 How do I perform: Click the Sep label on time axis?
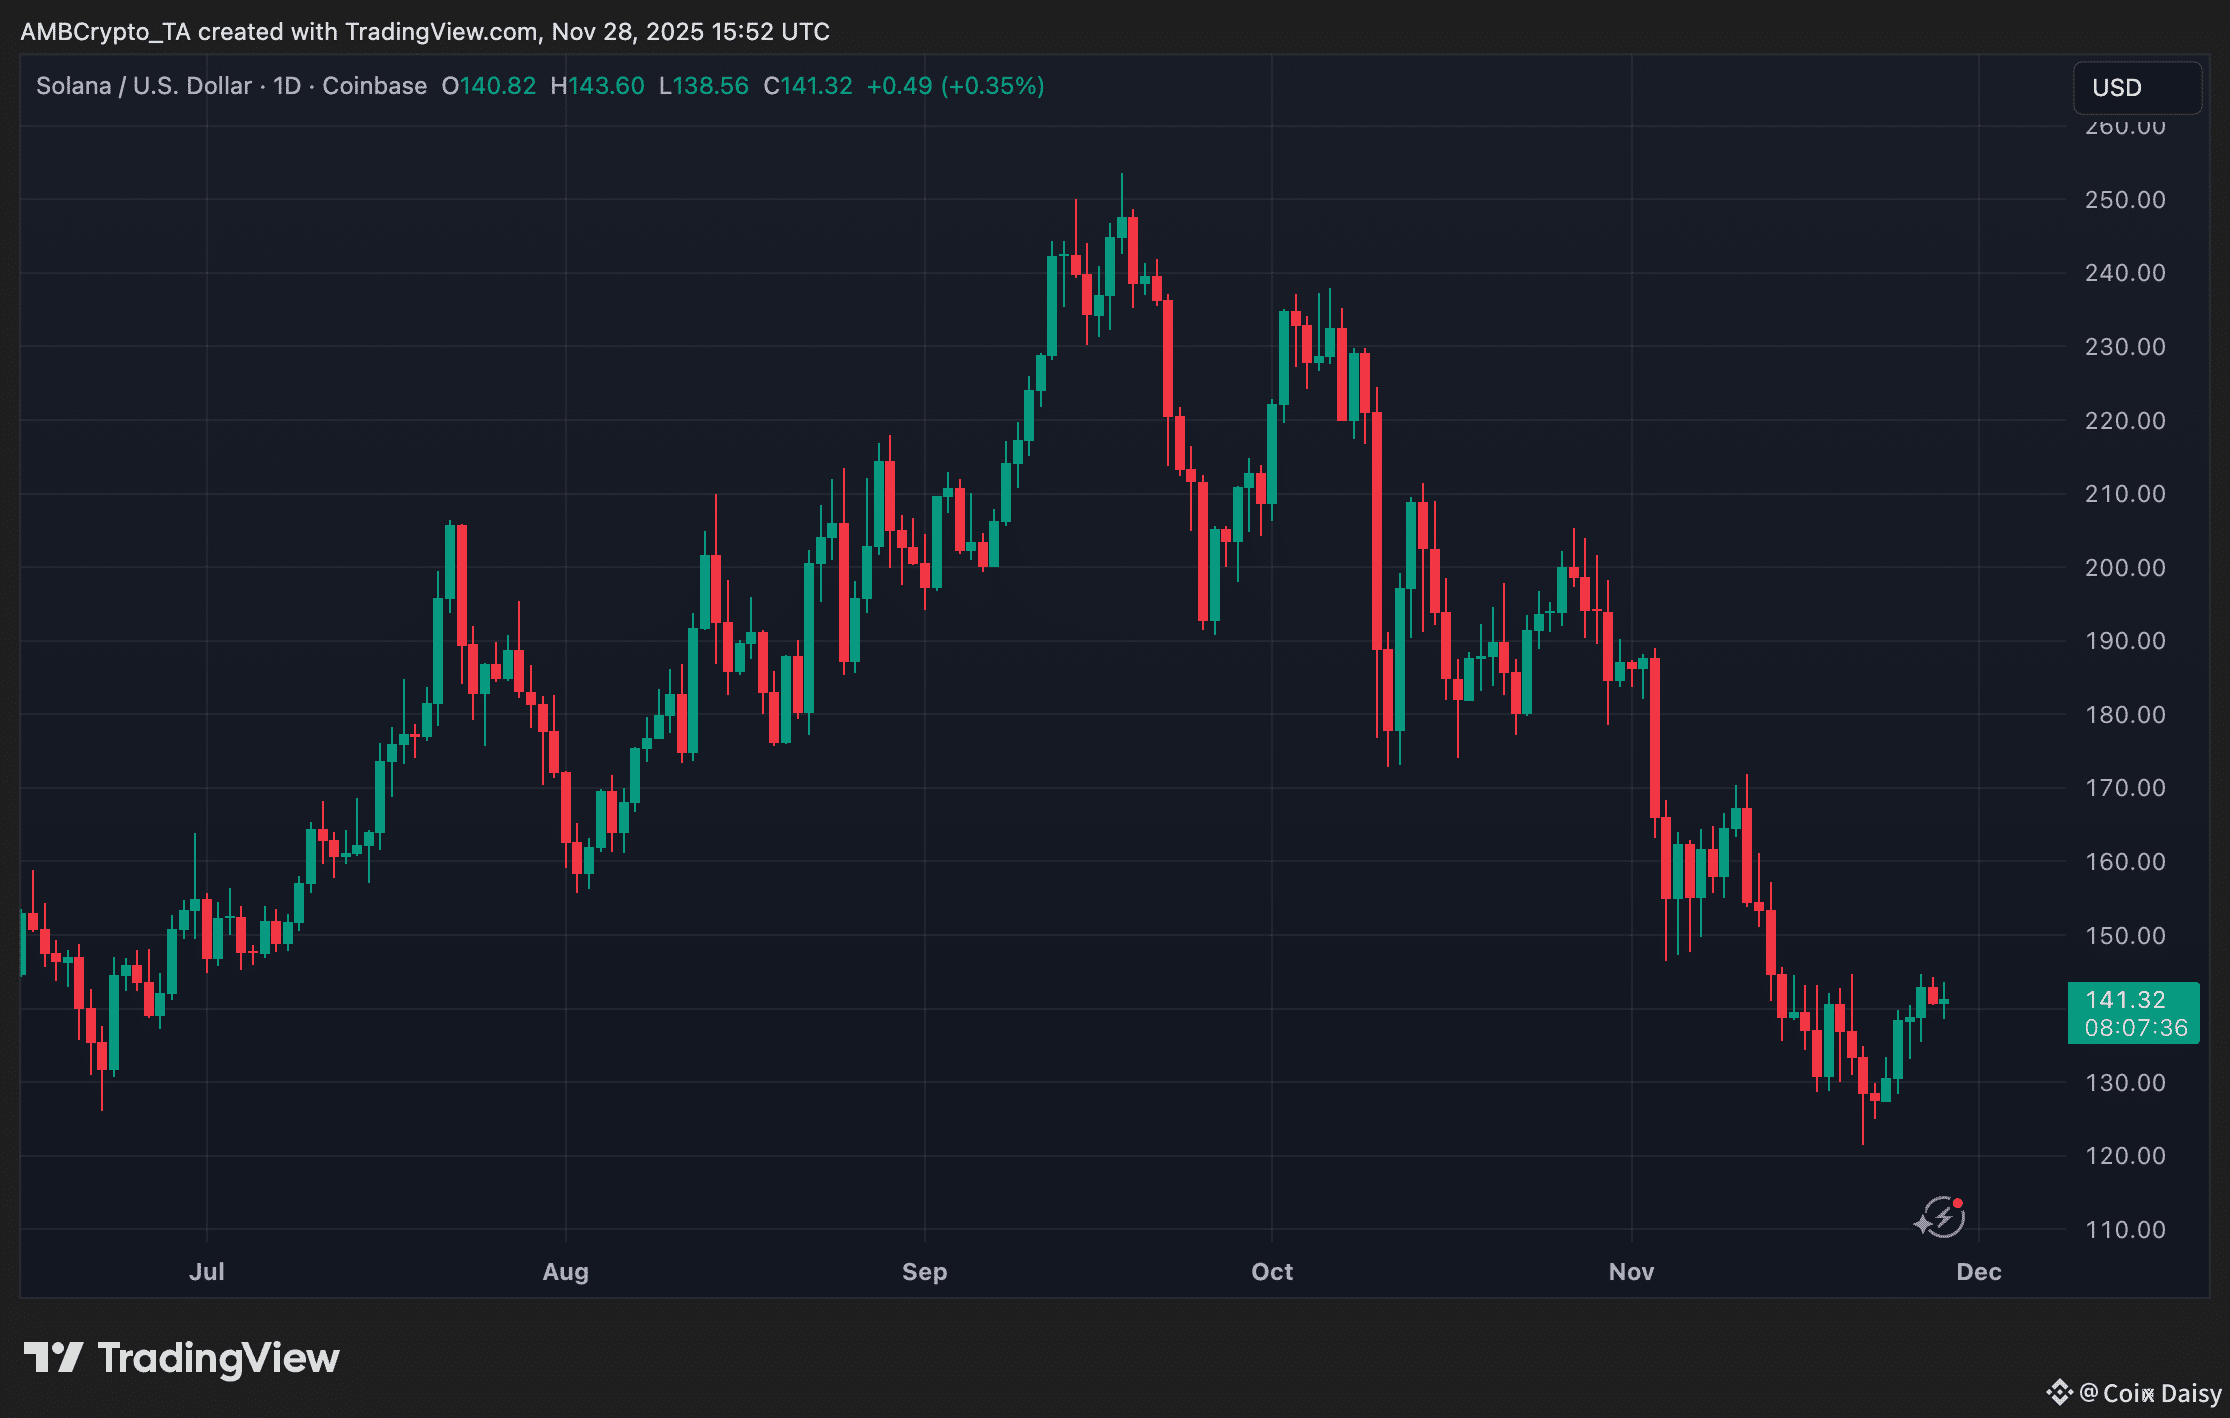(x=924, y=1272)
